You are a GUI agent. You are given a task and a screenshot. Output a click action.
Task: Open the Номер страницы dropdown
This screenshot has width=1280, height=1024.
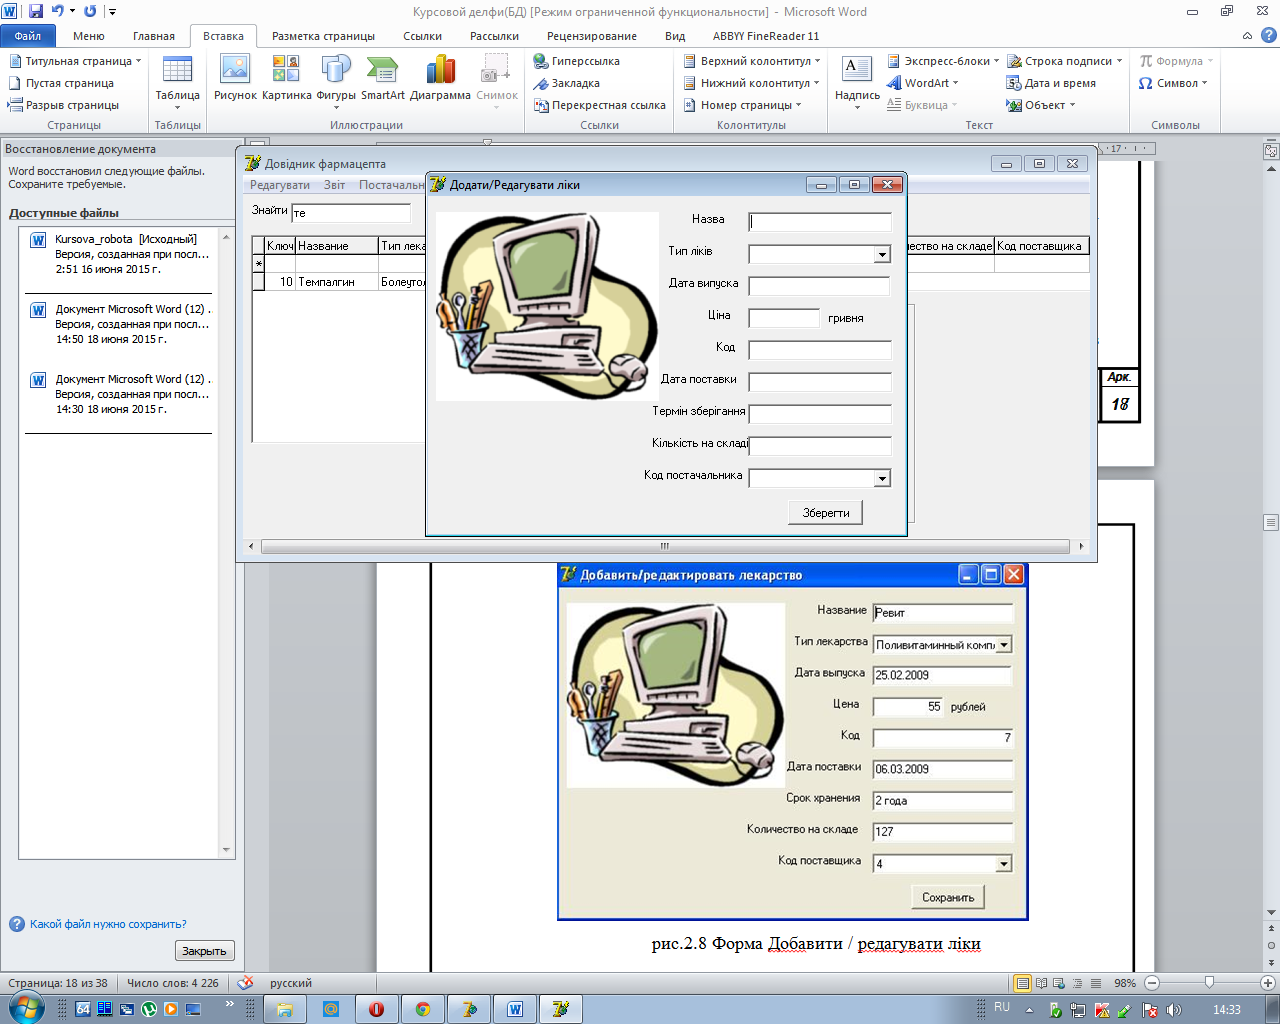pyautogui.click(x=798, y=105)
